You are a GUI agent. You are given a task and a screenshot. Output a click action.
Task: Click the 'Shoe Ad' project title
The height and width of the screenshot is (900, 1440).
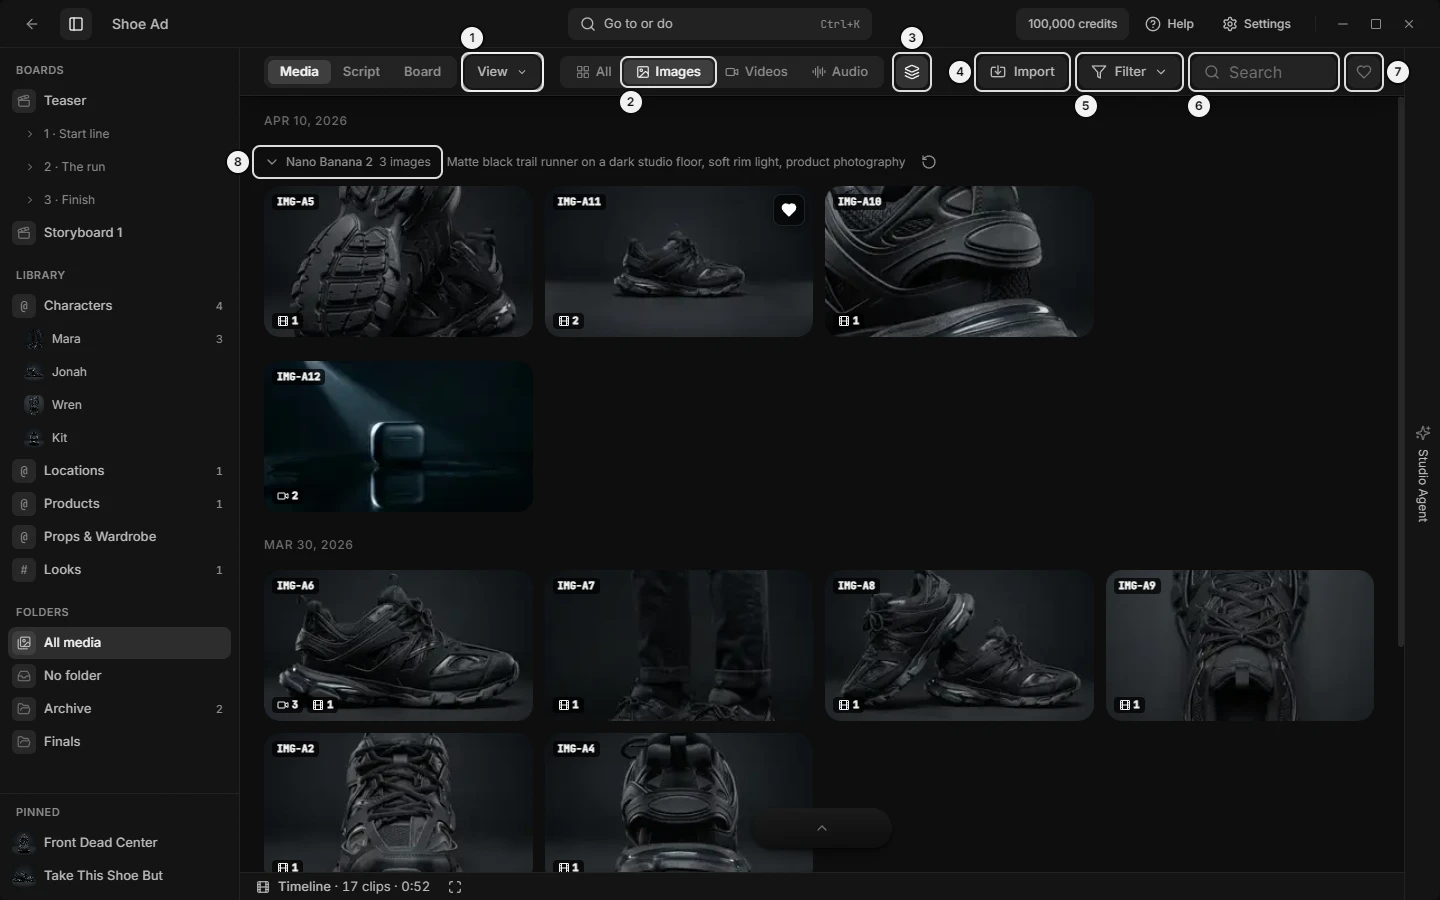coord(140,24)
